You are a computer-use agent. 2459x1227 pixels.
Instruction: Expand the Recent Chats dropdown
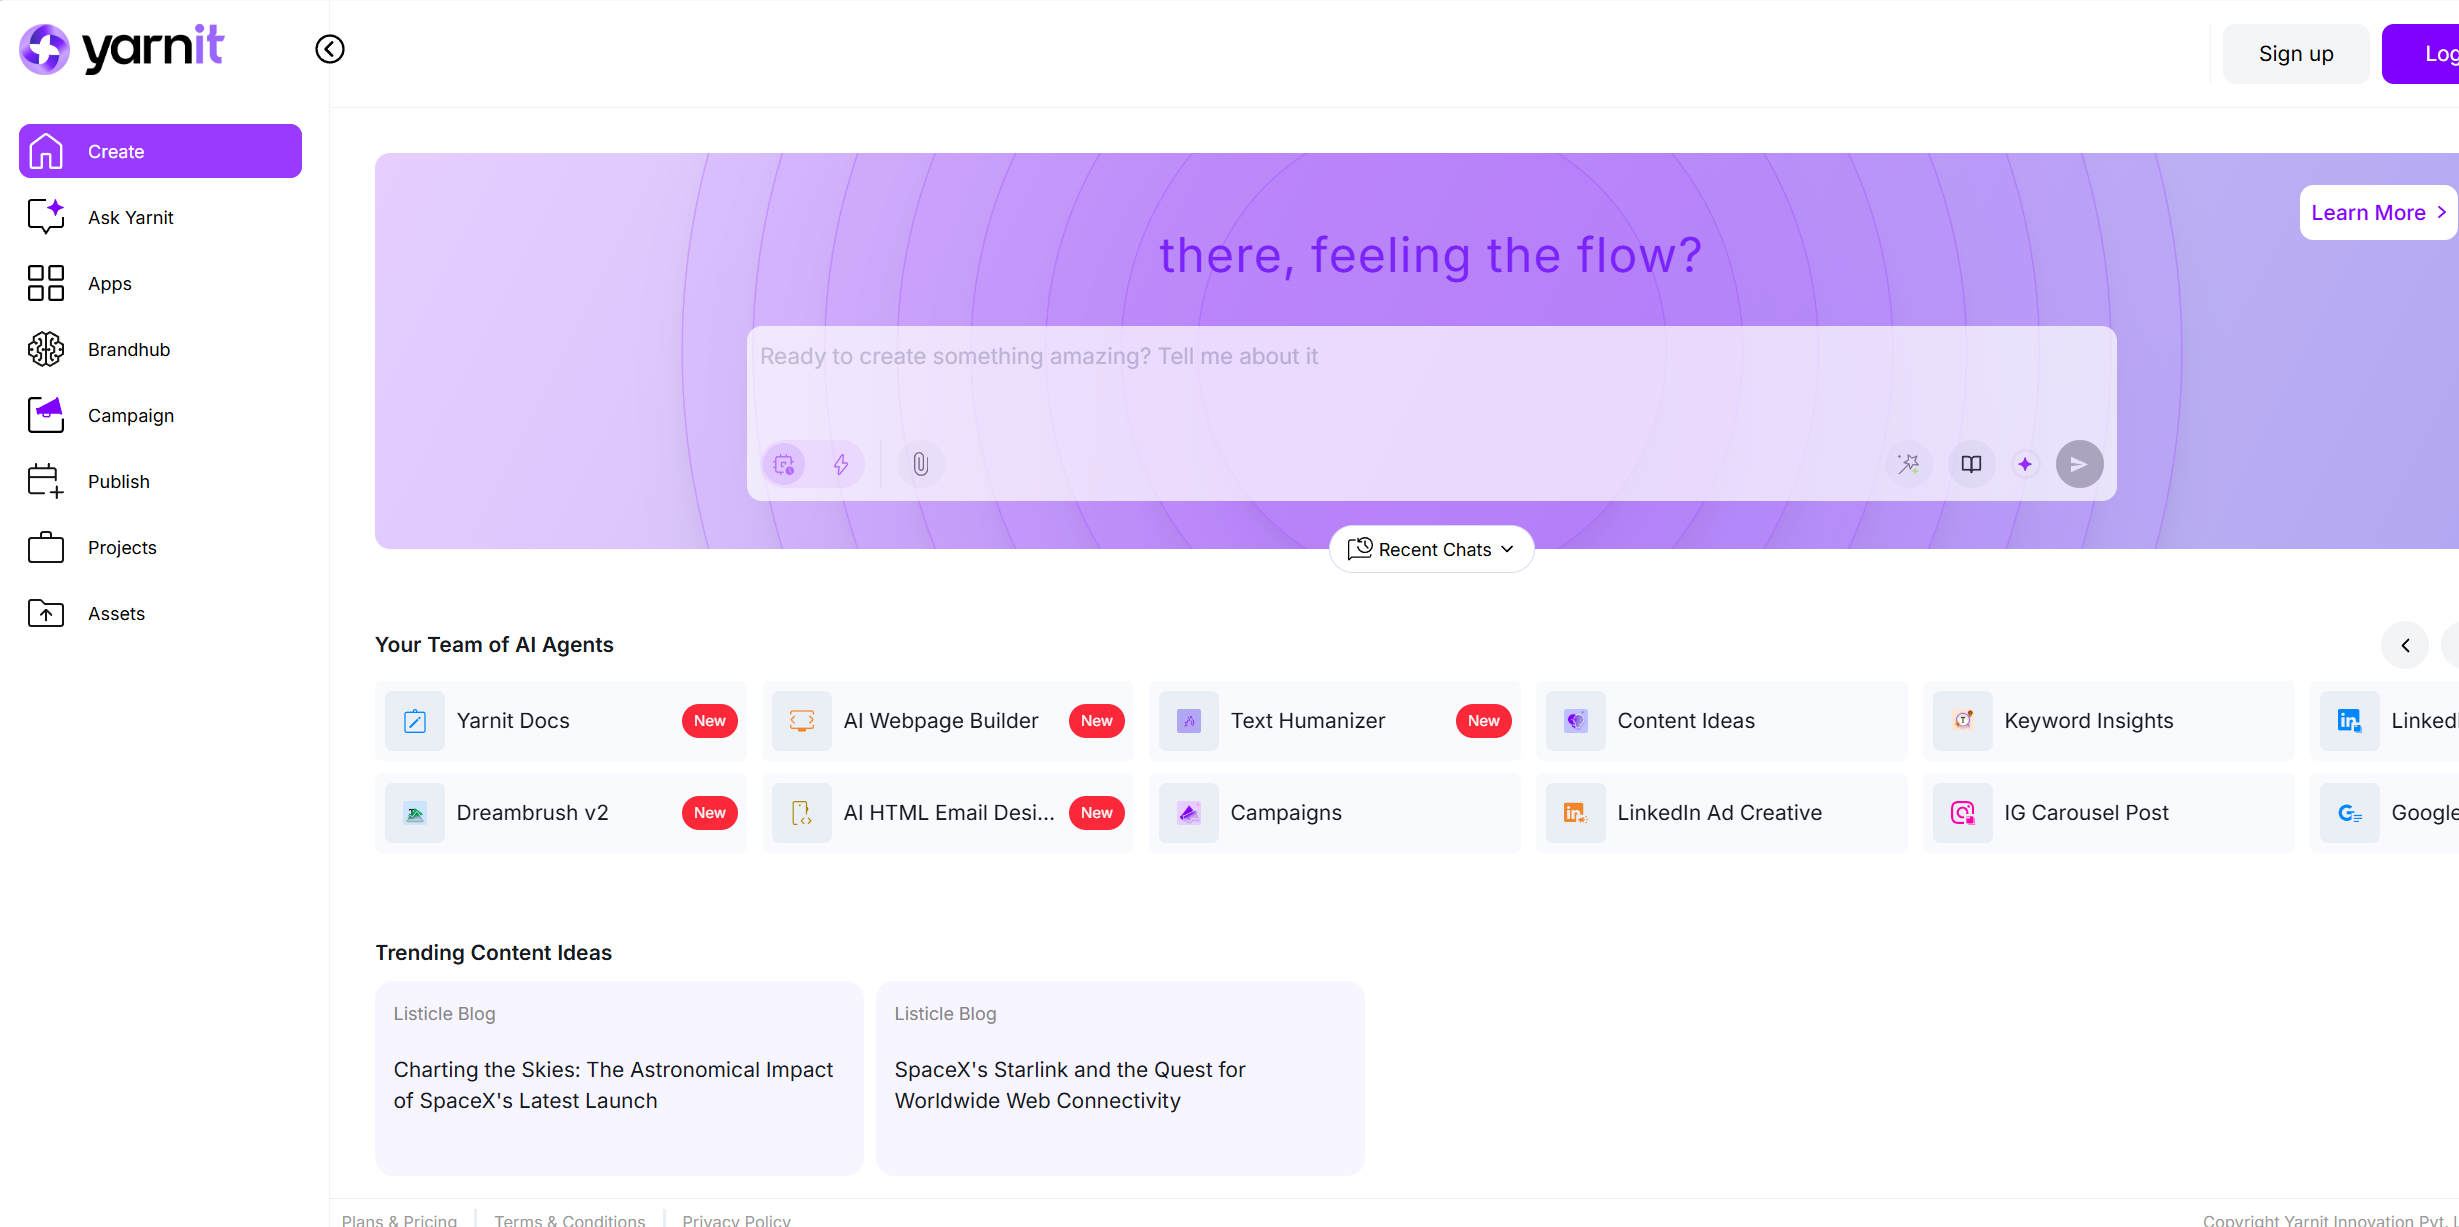click(x=1431, y=549)
